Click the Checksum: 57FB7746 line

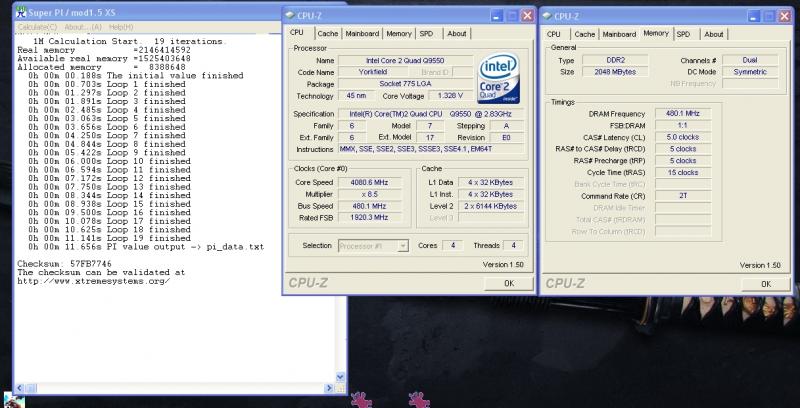click(64, 264)
